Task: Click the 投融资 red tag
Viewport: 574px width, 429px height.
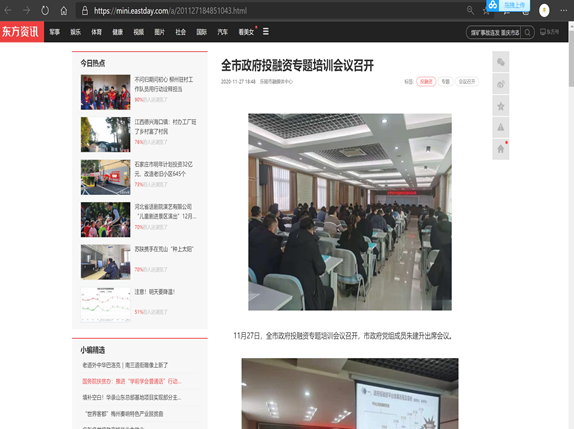Action: point(426,82)
